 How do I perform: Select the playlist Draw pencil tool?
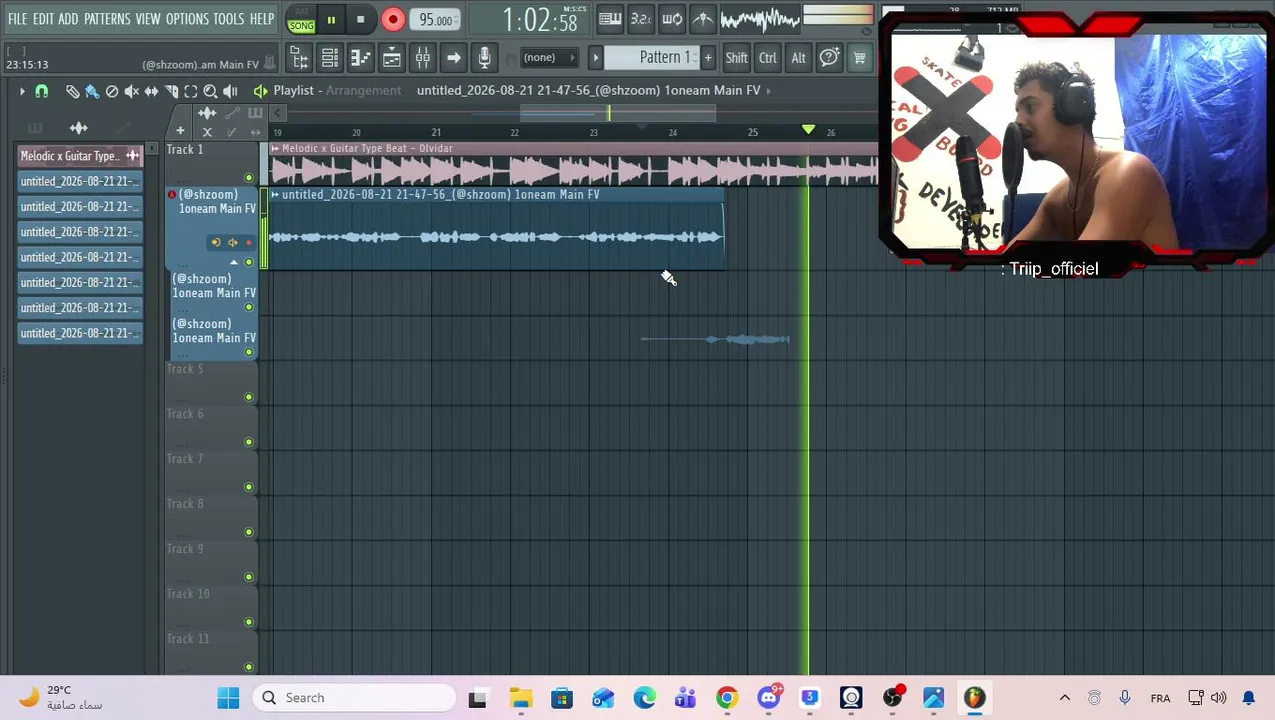72,91
